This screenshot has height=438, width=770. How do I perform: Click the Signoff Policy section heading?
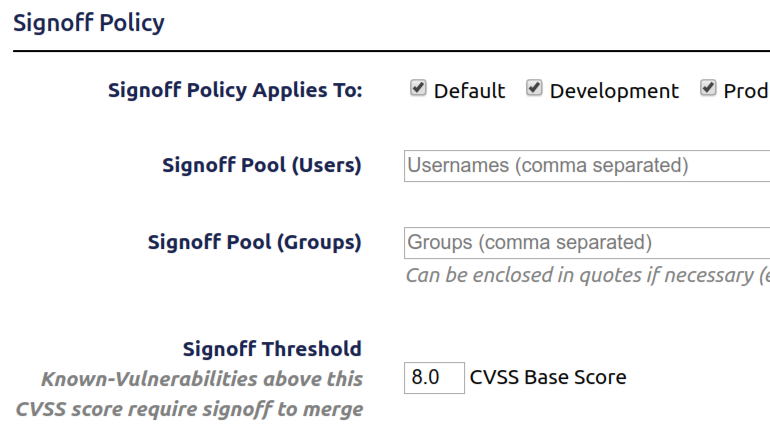point(88,23)
